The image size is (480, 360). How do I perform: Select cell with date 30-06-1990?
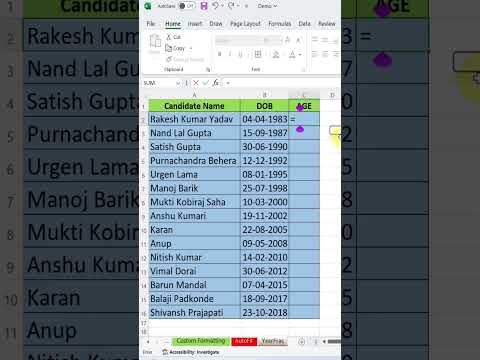(x=264, y=147)
